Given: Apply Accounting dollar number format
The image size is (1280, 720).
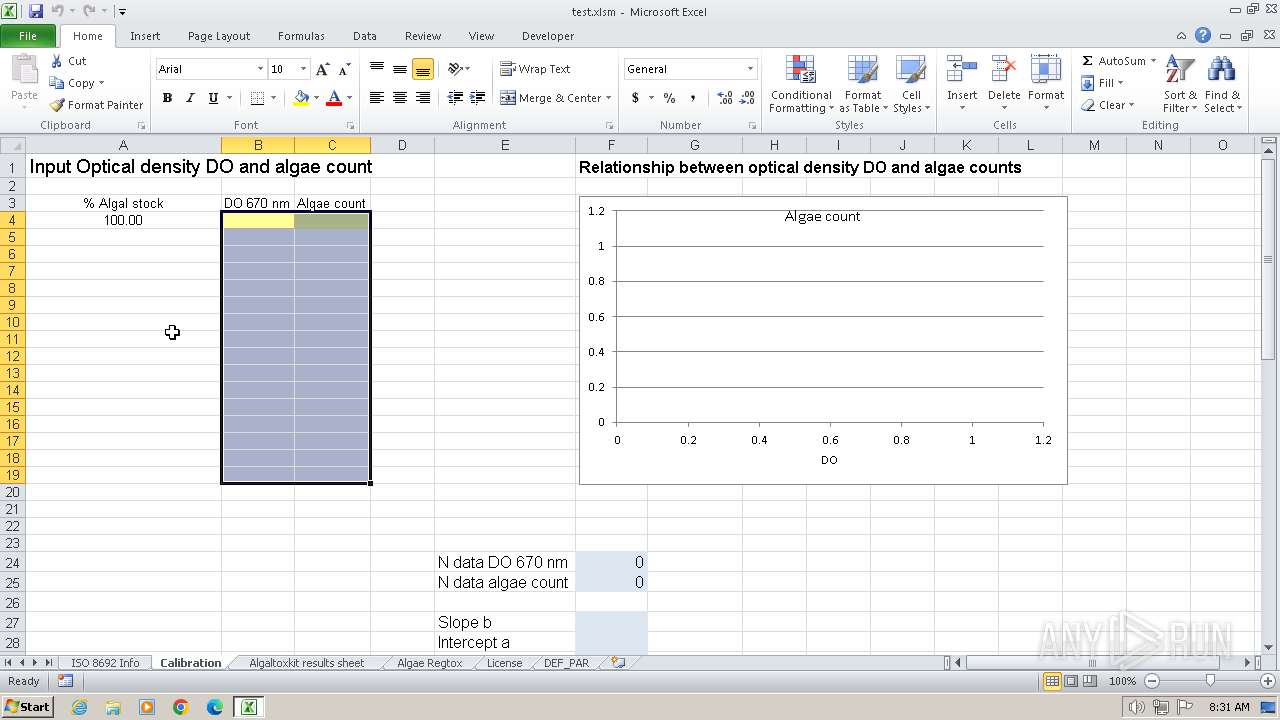Looking at the screenshot, I should pyautogui.click(x=635, y=98).
